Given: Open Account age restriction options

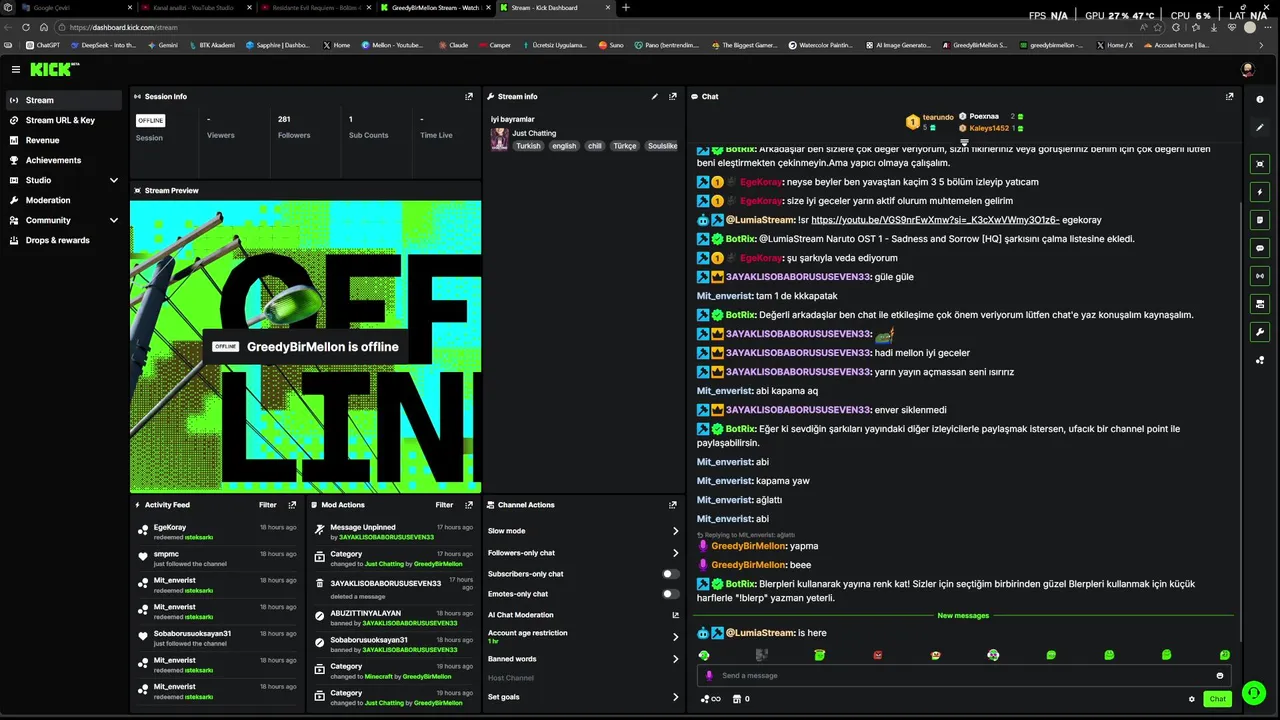Looking at the screenshot, I should coord(675,637).
